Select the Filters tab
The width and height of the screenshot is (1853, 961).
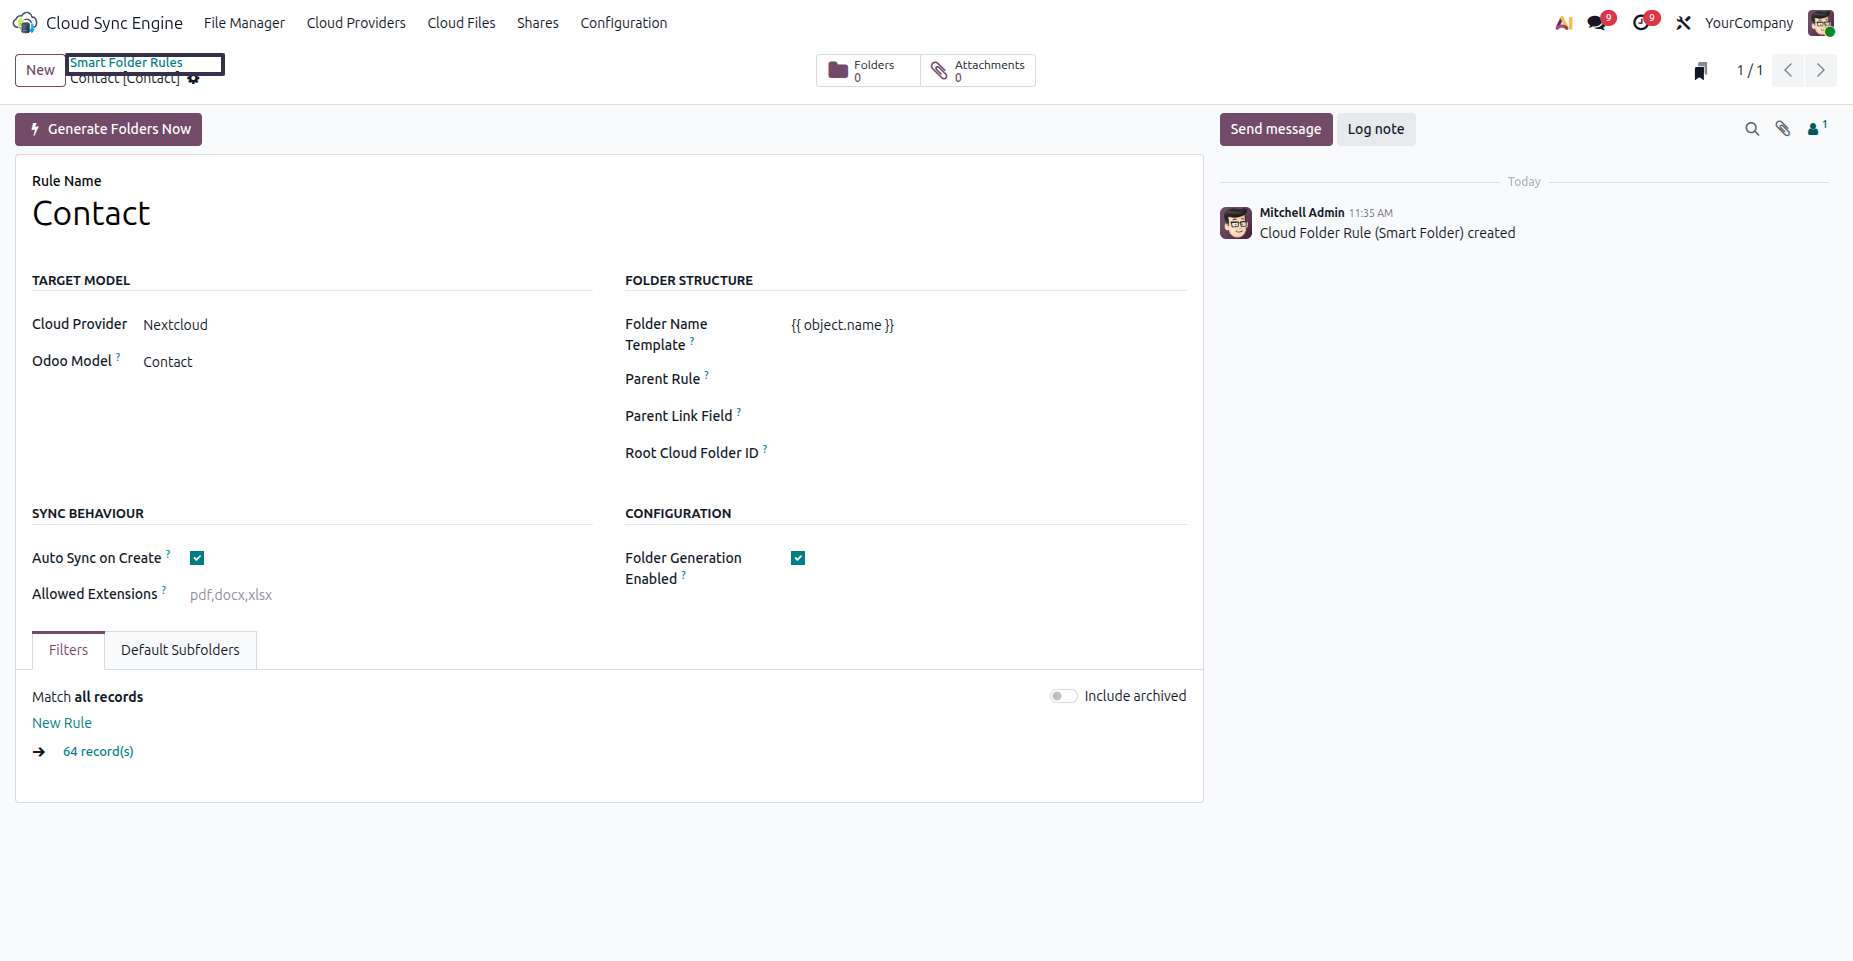[68, 650]
